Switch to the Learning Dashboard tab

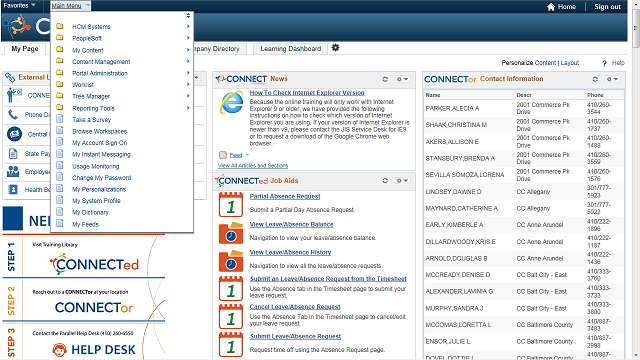coord(291,49)
